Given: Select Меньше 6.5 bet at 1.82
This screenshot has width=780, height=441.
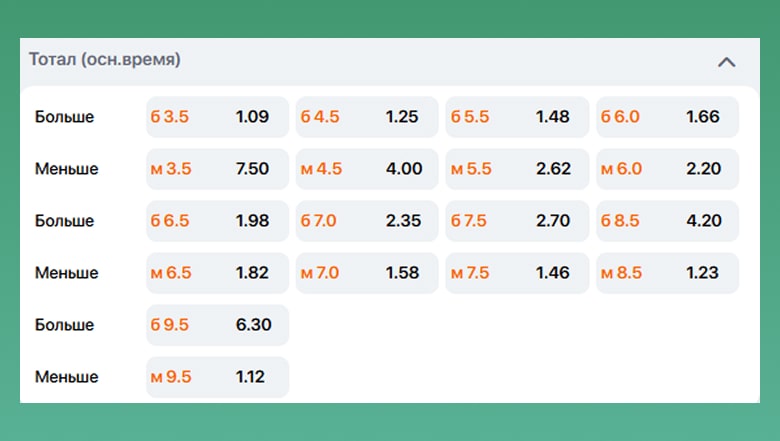Looking at the screenshot, I should tap(217, 273).
